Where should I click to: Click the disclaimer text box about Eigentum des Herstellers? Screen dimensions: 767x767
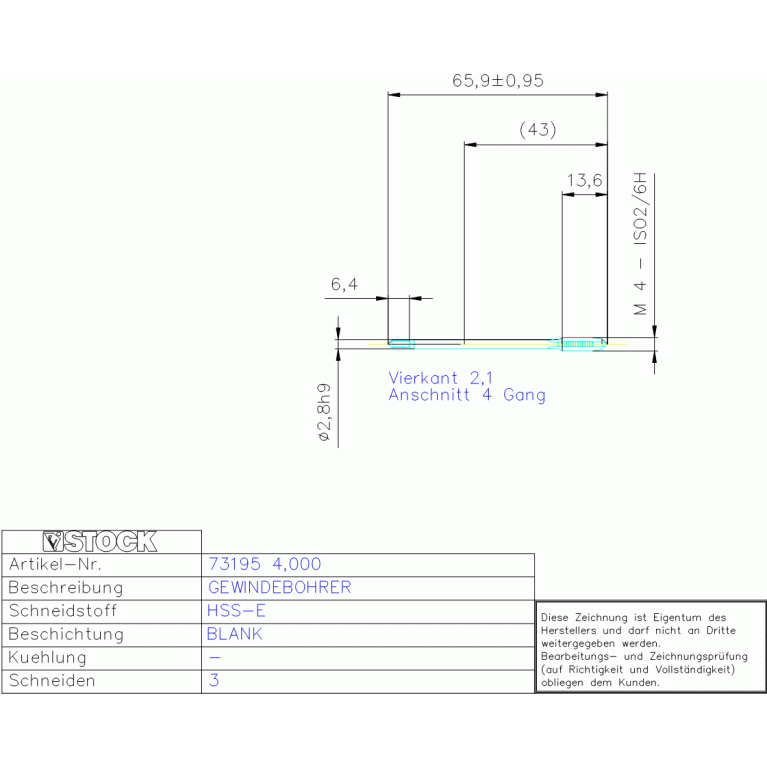pyautogui.click(x=651, y=647)
